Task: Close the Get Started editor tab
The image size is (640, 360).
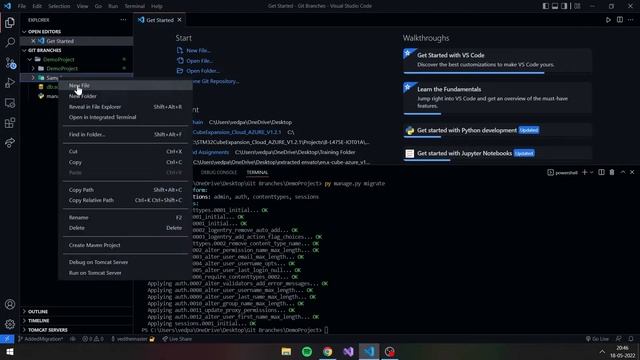Action: pos(179,20)
